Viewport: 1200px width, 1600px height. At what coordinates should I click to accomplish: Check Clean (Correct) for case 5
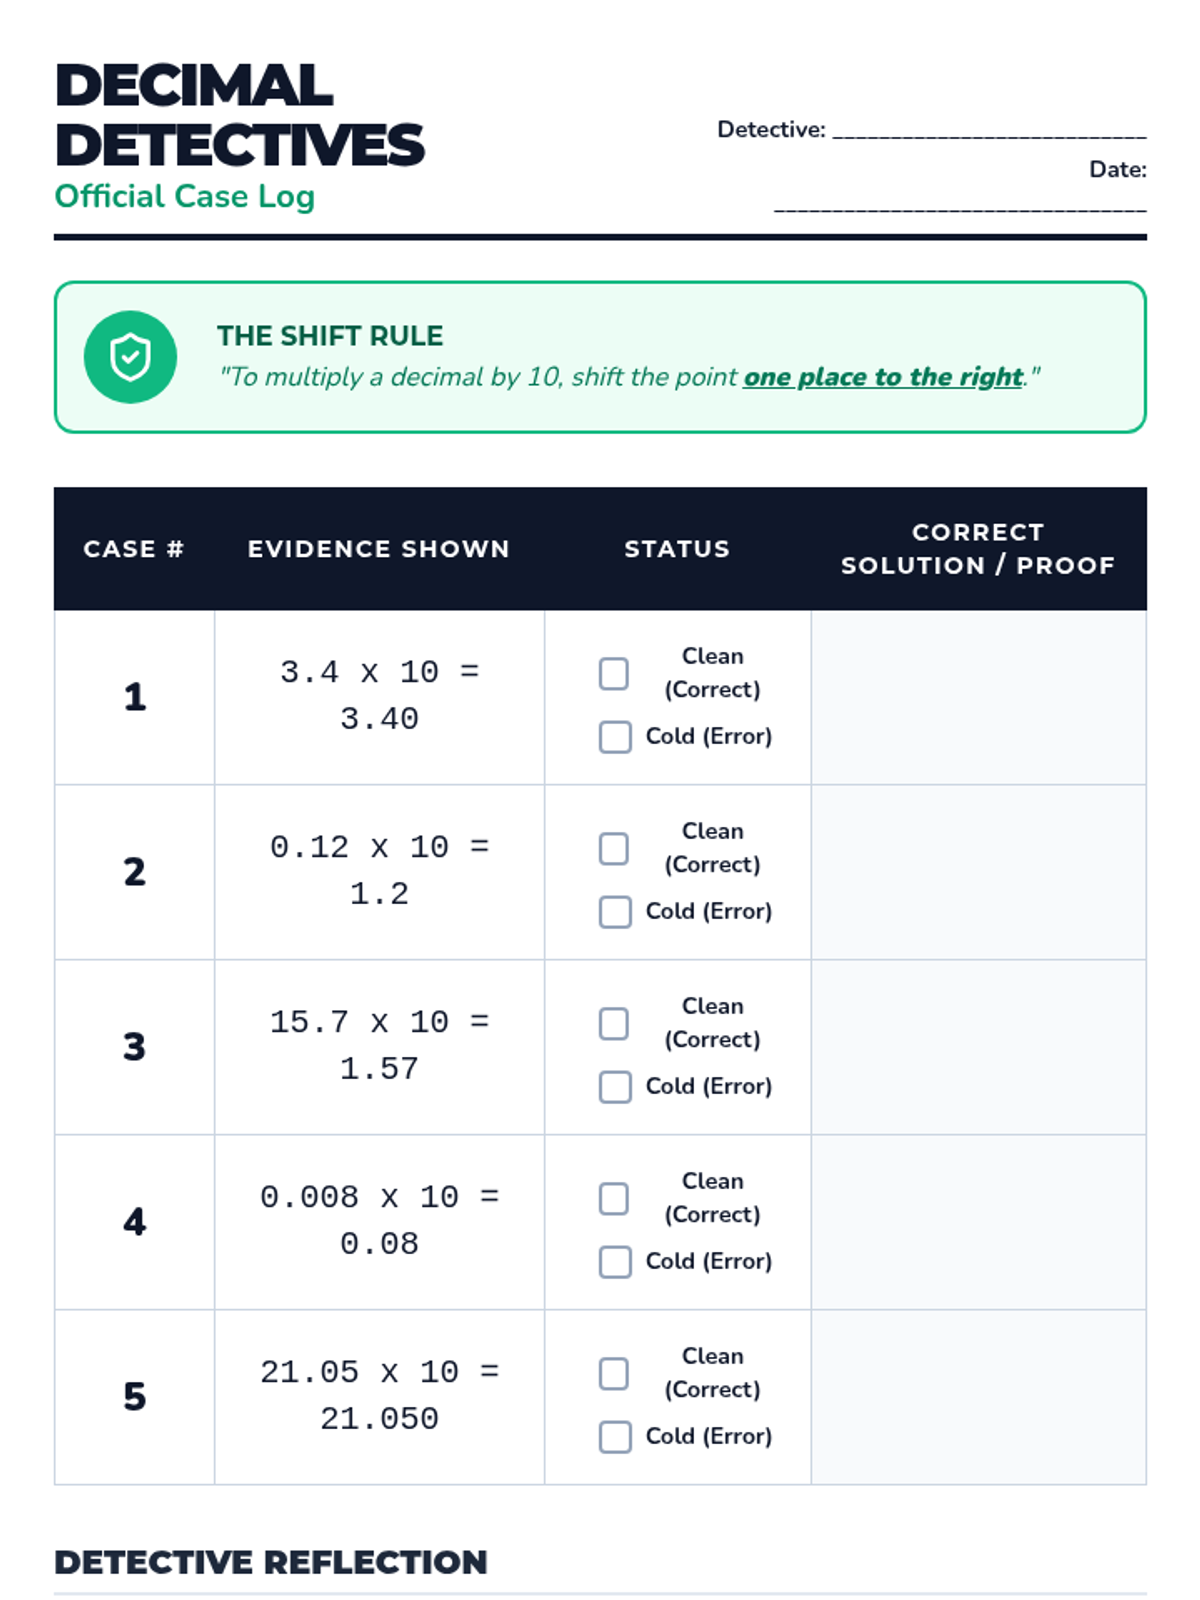tap(614, 1373)
